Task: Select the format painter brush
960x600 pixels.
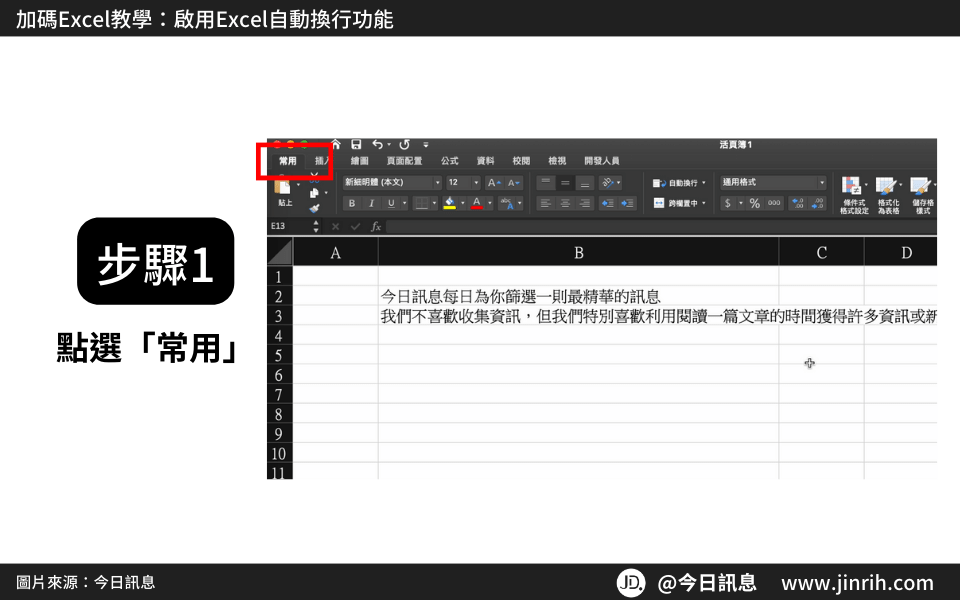Action: [314, 208]
